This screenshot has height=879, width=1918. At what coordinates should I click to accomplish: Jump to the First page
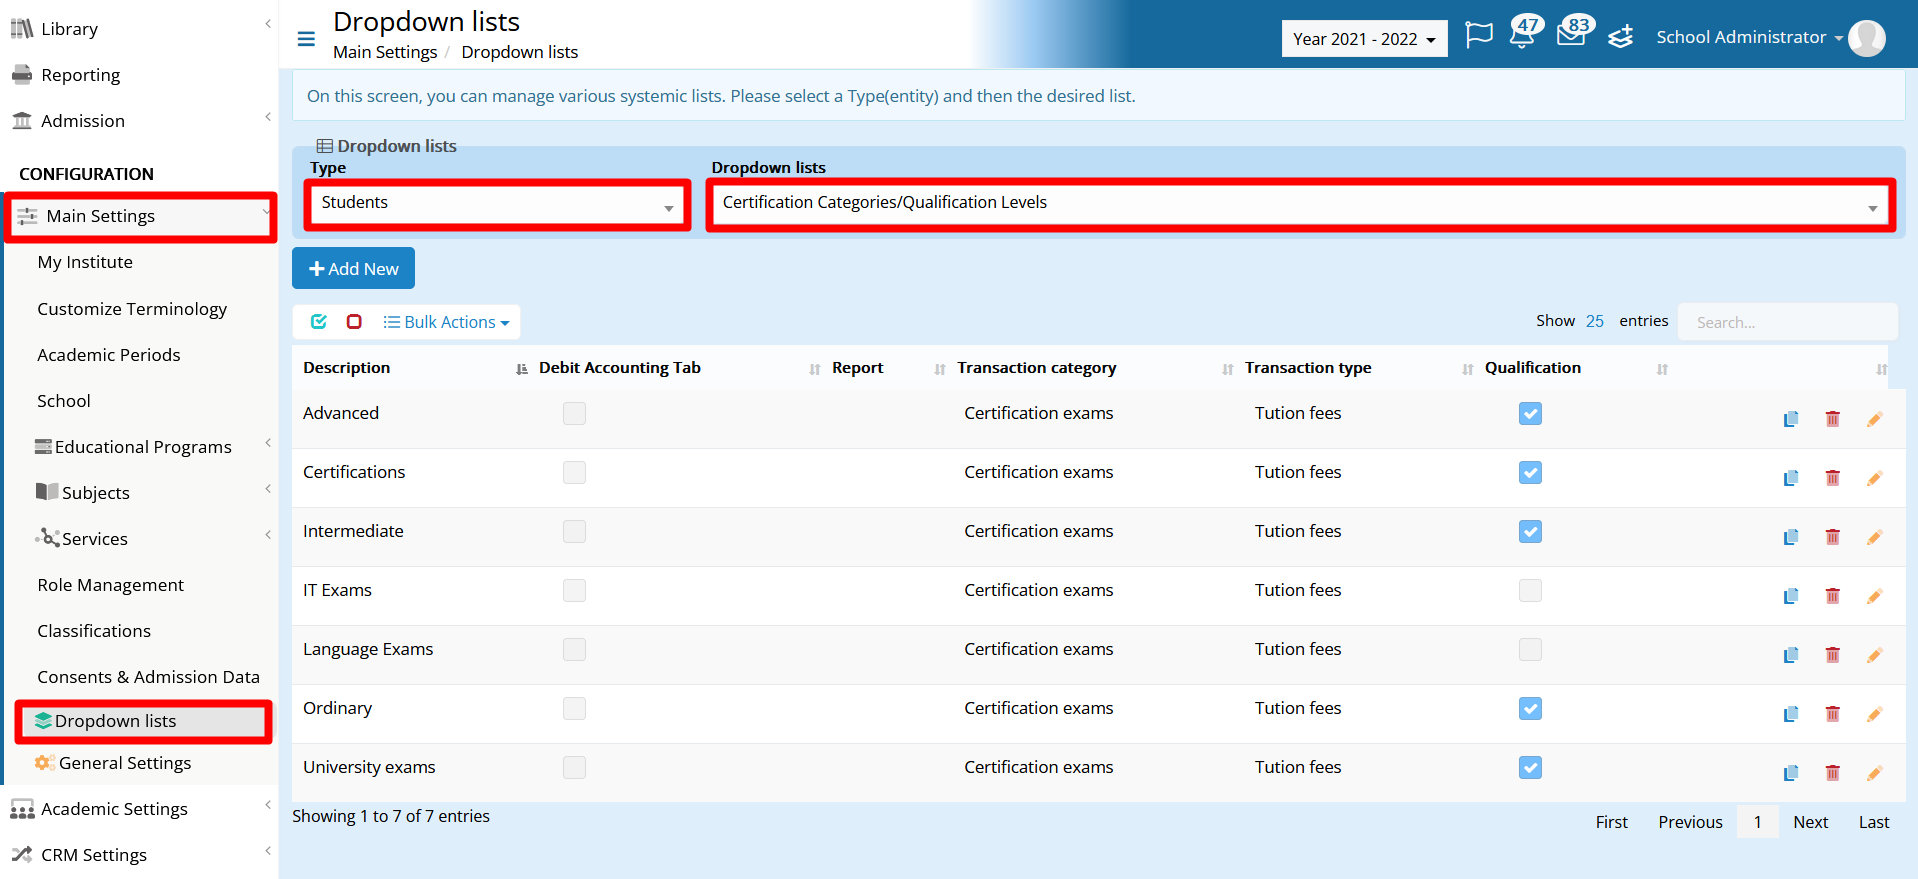click(1611, 822)
